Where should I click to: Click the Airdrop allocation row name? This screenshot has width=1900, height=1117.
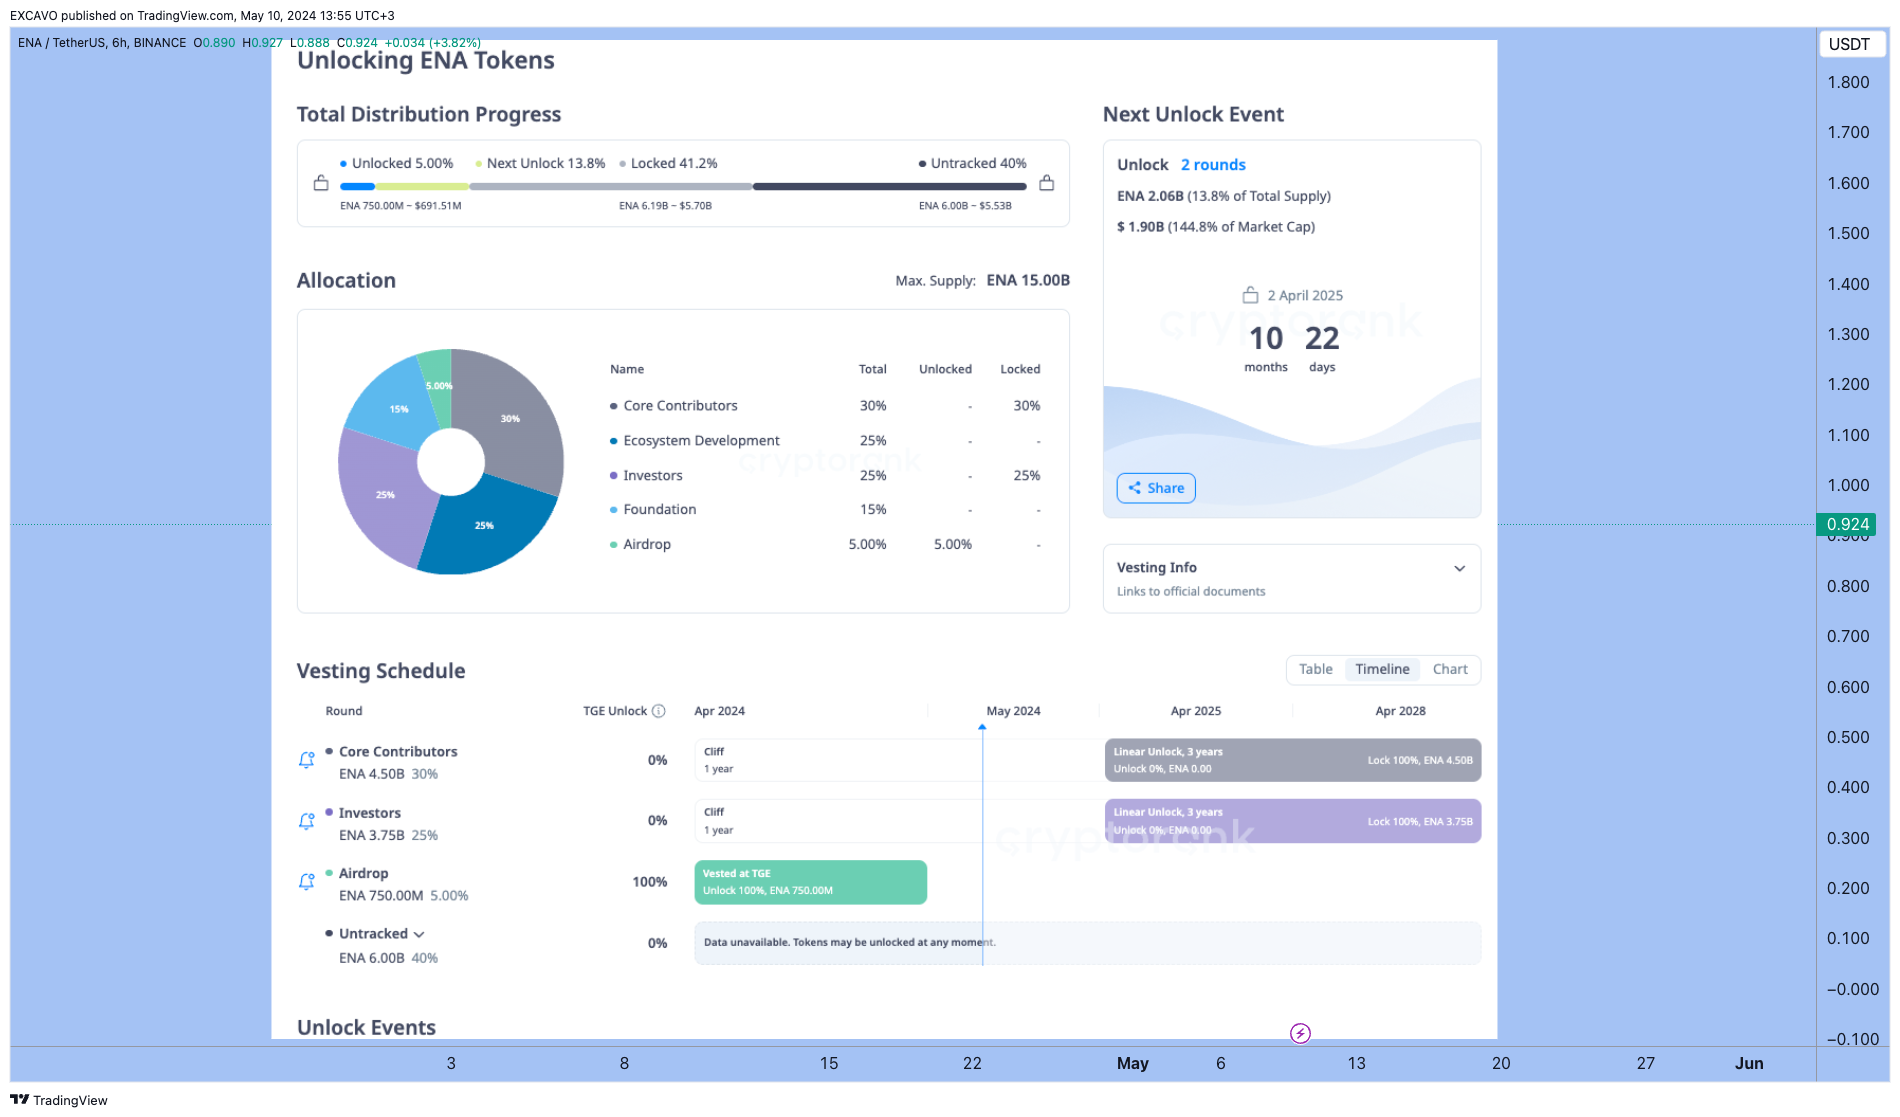[x=647, y=545]
